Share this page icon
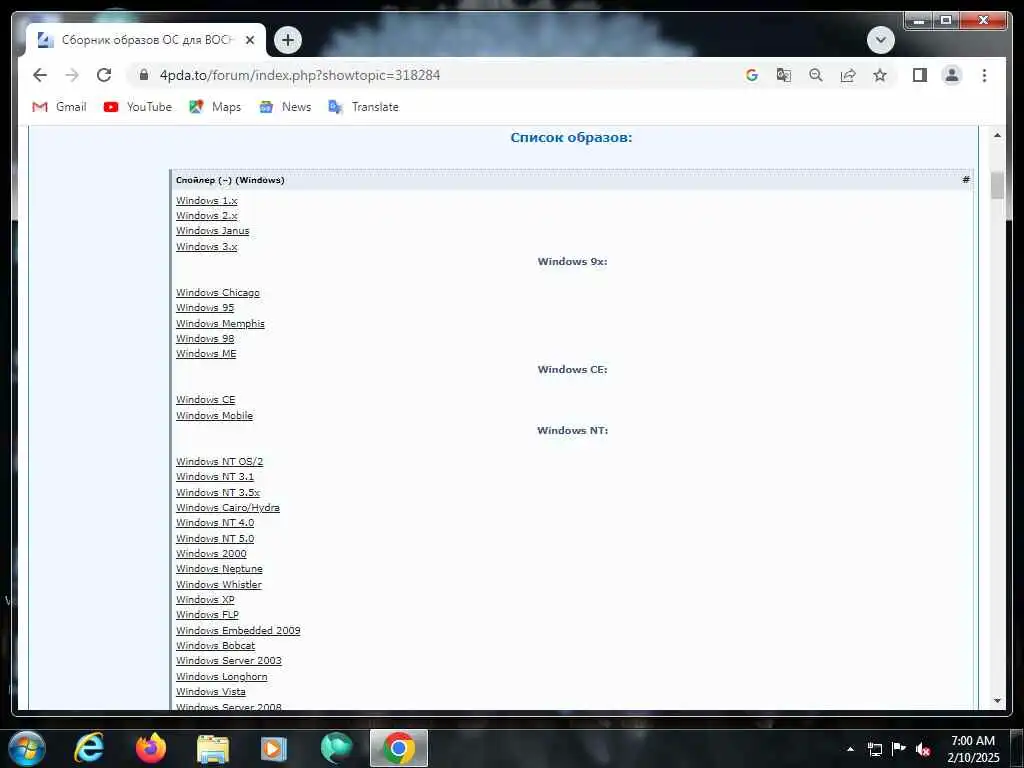Viewport: 1024px width, 768px height. (848, 75)
